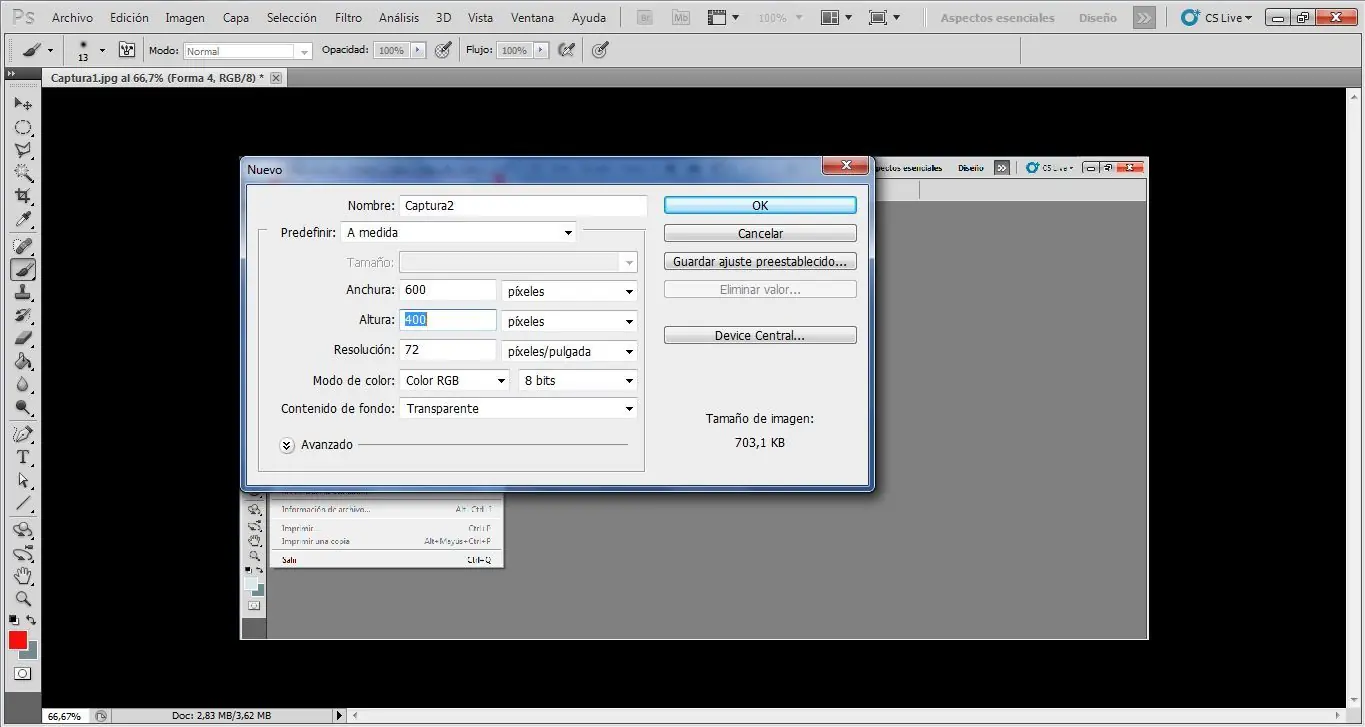Select the History Brush tool

click(22, 315)
